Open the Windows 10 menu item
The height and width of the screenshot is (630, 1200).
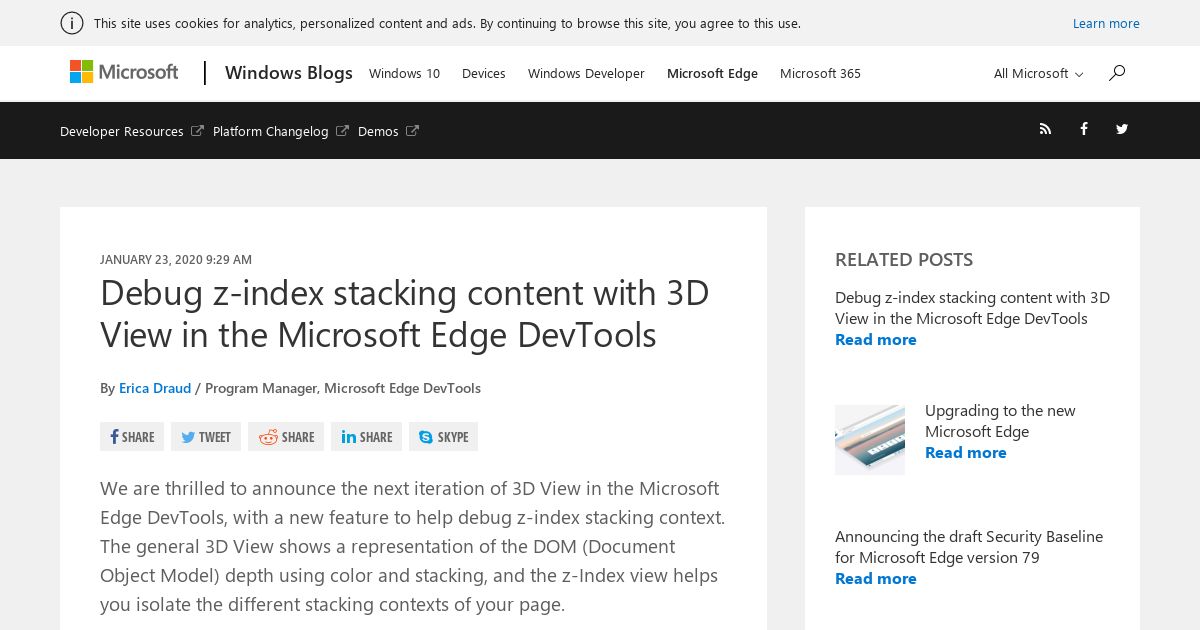(404, 73)
